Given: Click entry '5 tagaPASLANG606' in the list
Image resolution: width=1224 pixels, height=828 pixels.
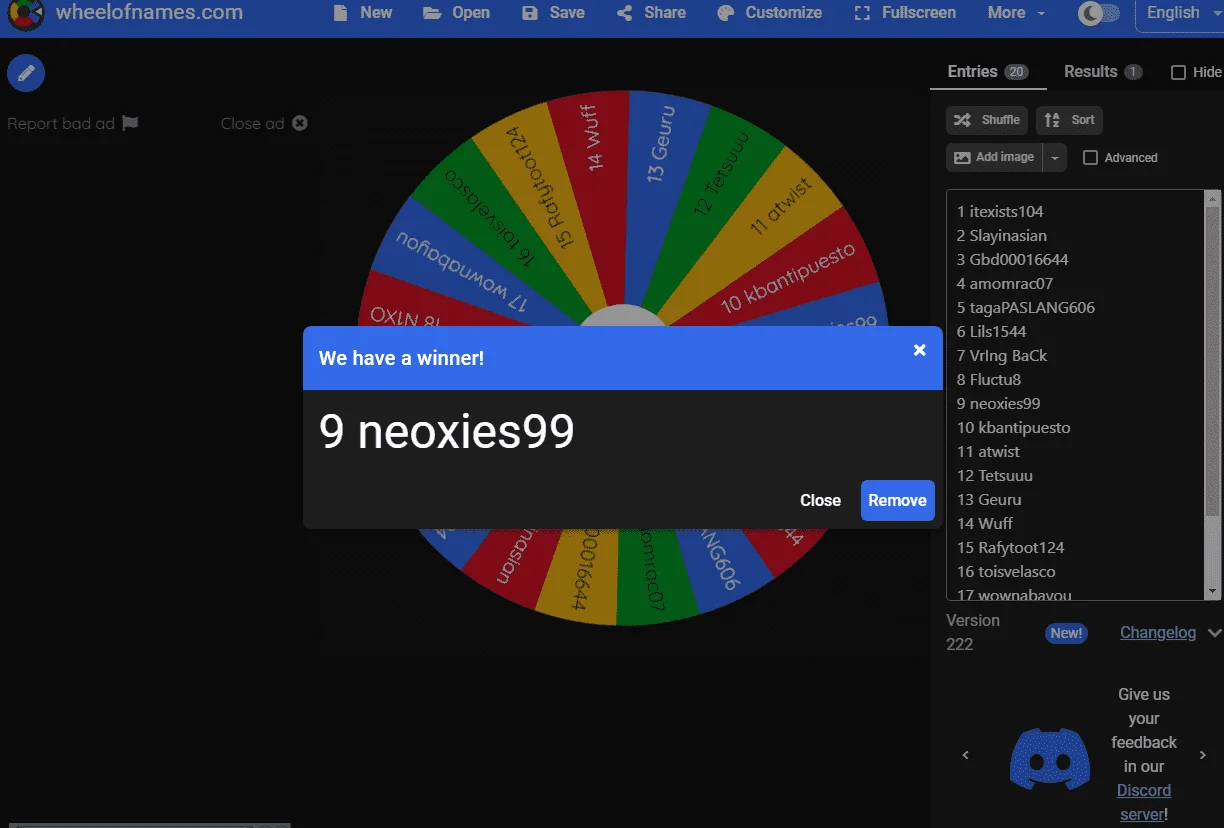Looking at the screenshot, I should tap(1026, 308).
